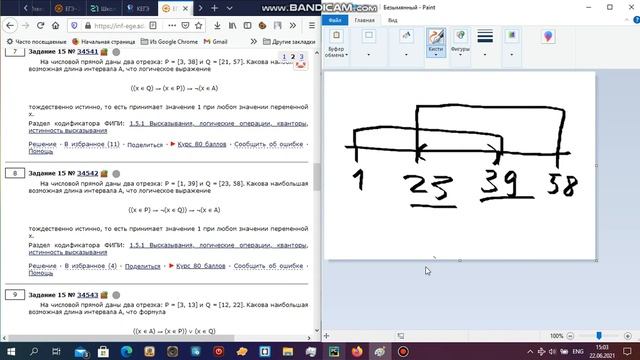Expand the Shapes (Фигуры) dropdown arrow
This screenshot has width=640, height=360.
pyautogui.click(x=460, y=55)
